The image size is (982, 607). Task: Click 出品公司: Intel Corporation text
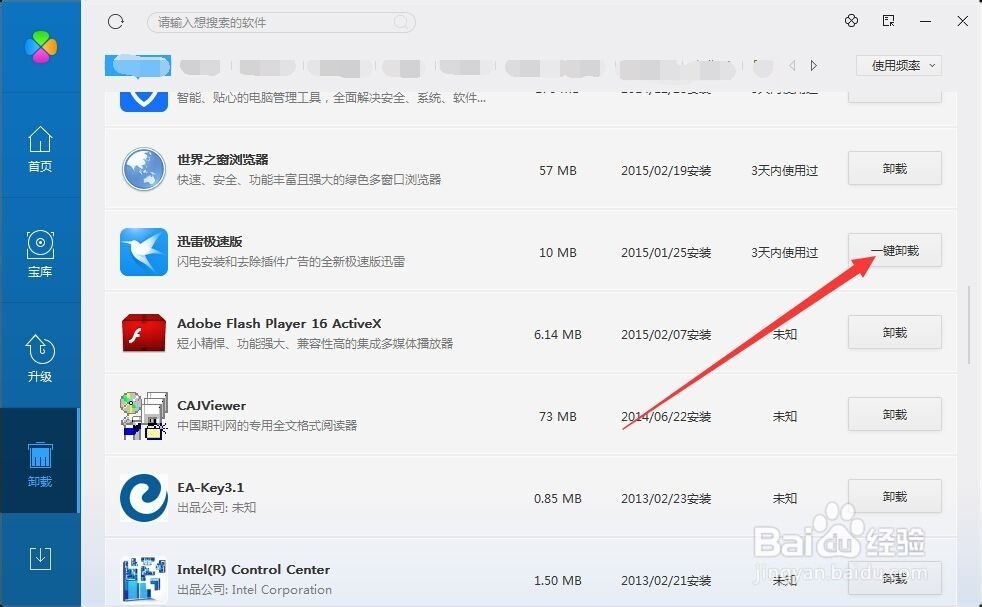point(254,589)
